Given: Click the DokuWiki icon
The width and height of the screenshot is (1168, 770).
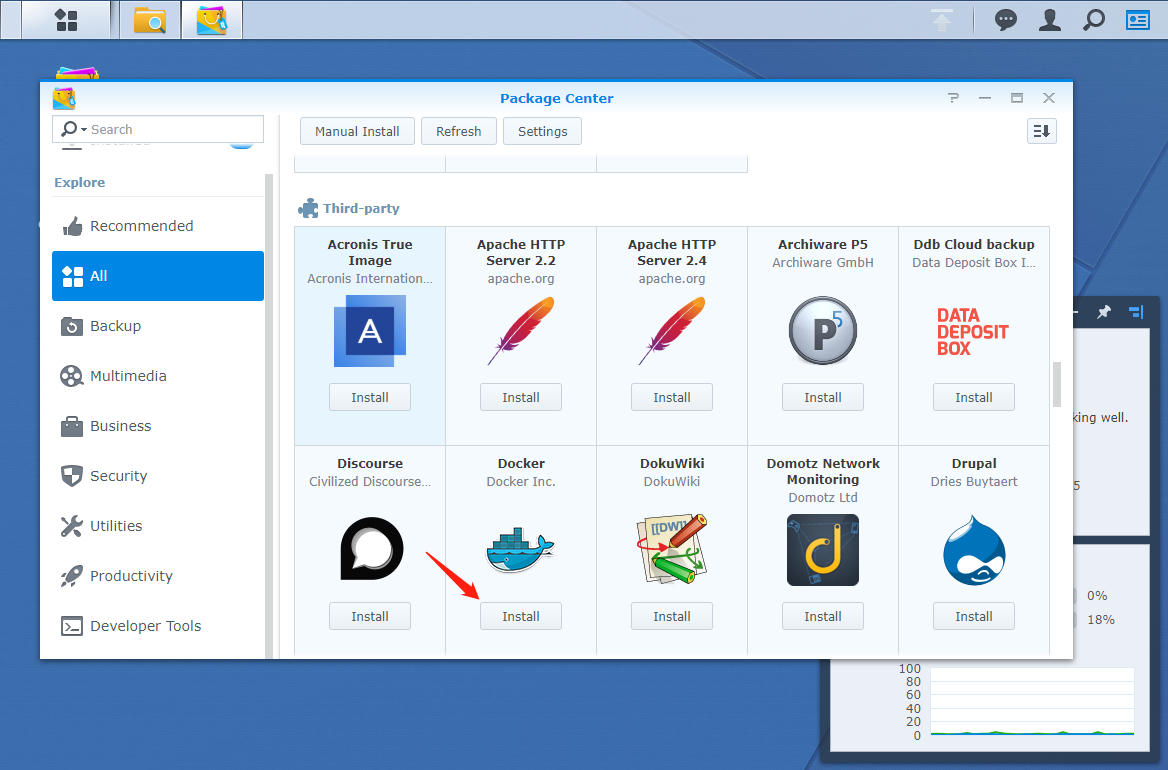Looking at the screenshot, I should click(672, 549).
